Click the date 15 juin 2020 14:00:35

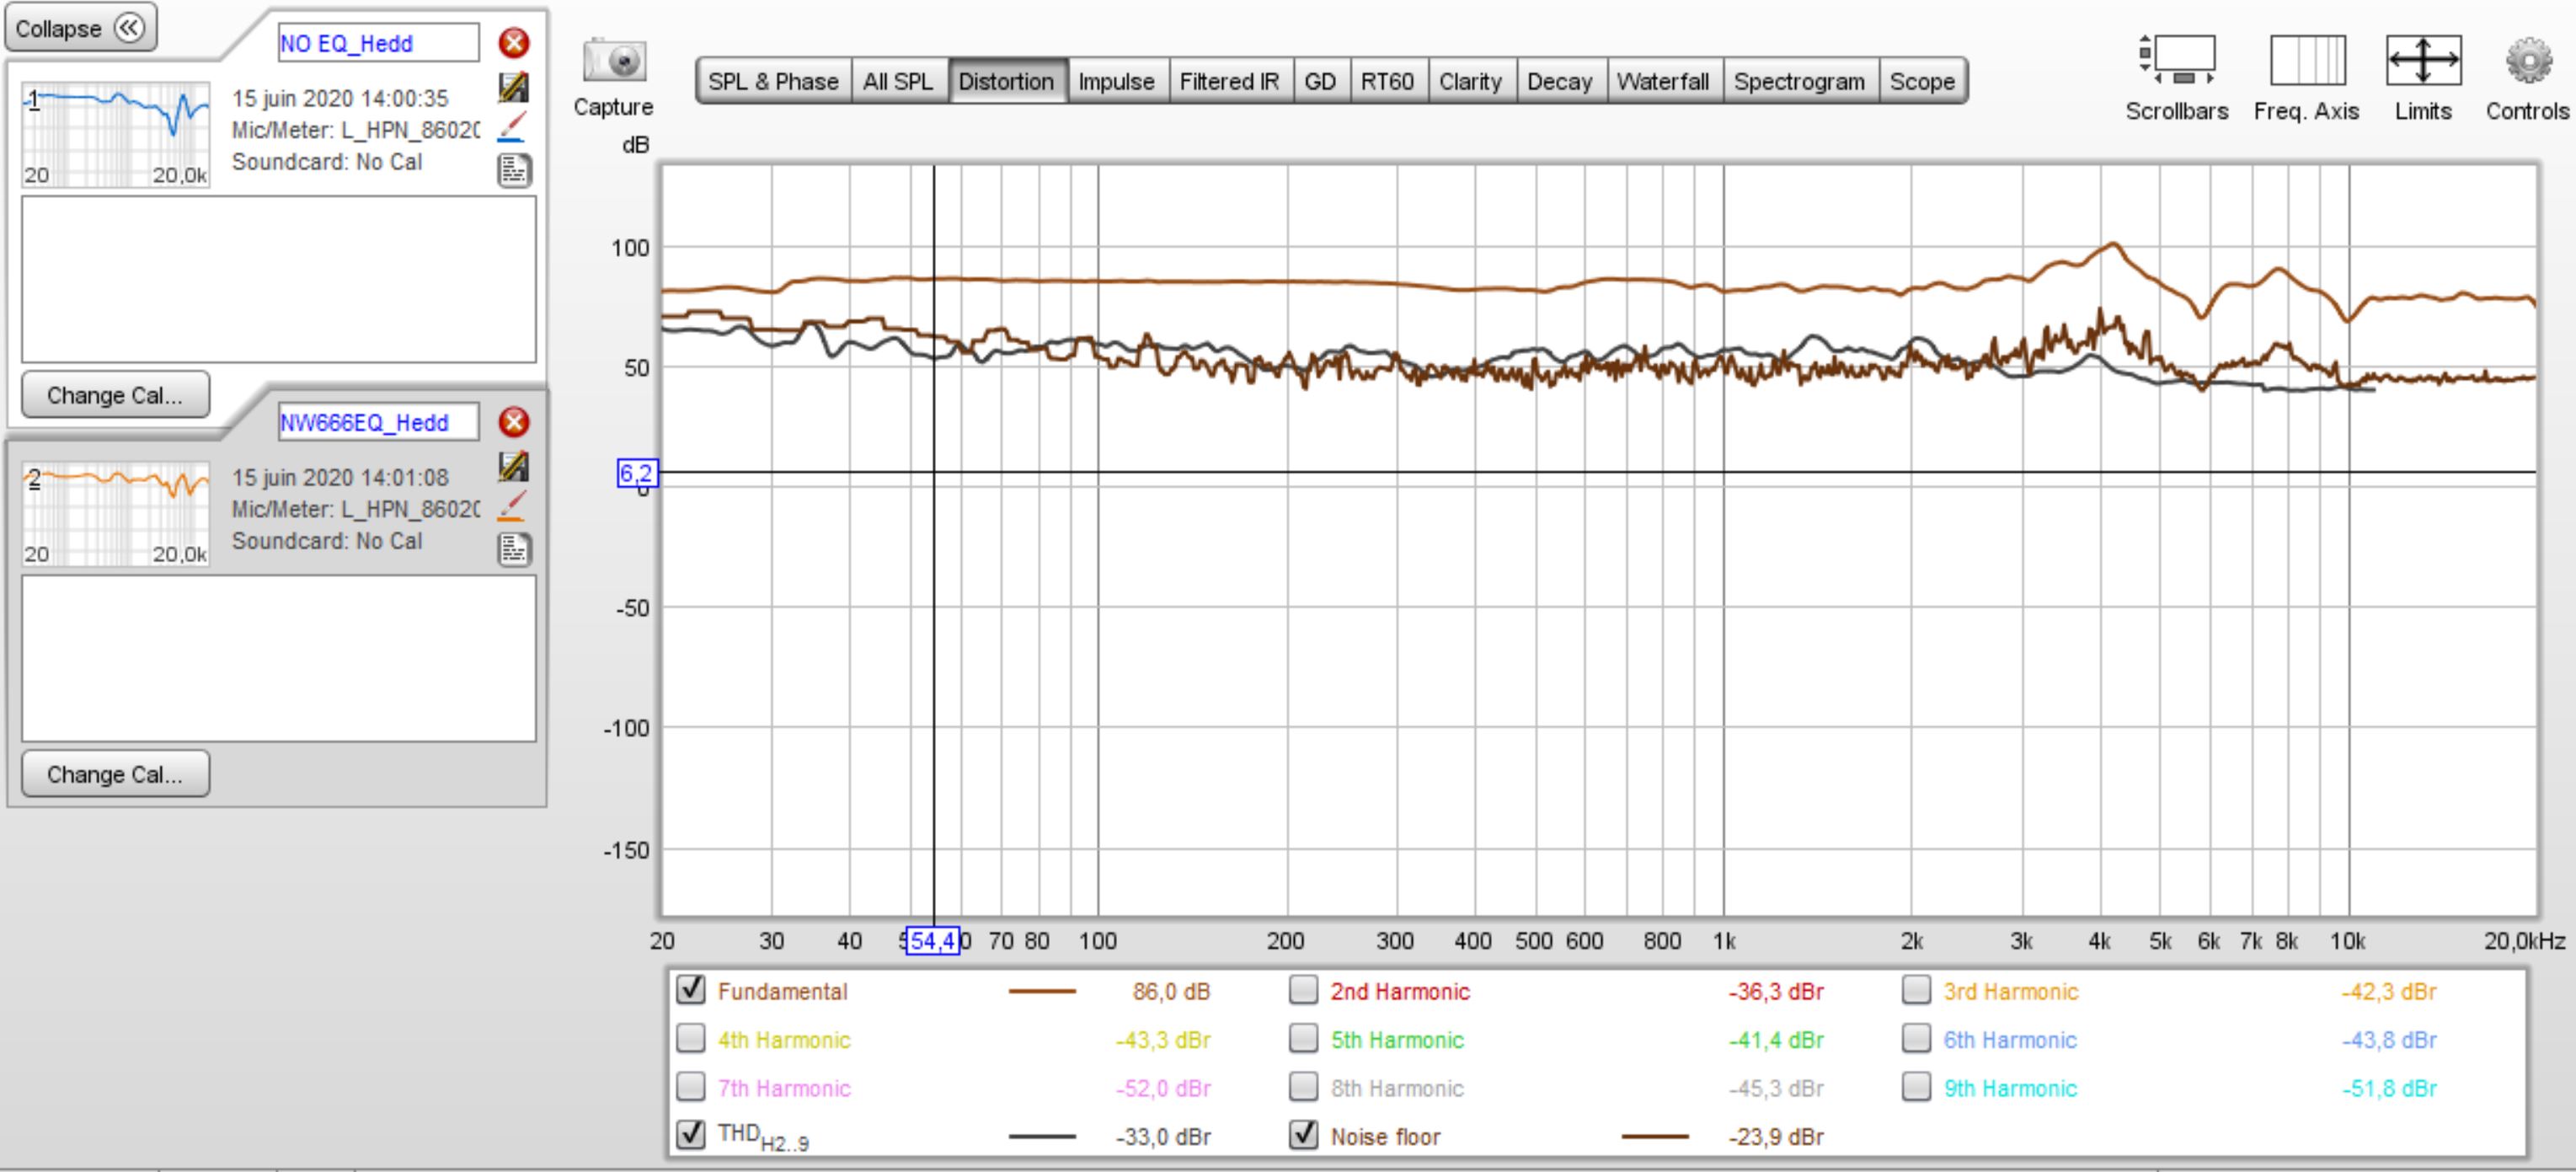point(340,98)
